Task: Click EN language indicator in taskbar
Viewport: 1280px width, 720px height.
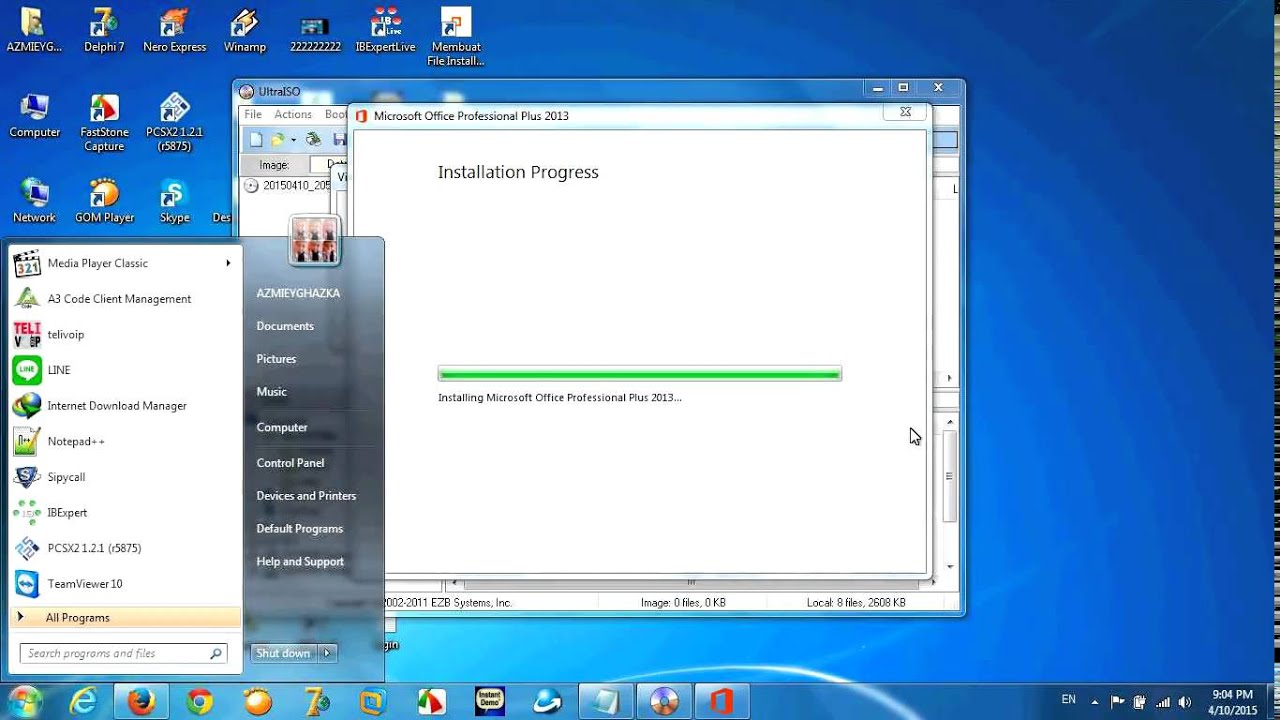Action: [x=1068, y=699]
